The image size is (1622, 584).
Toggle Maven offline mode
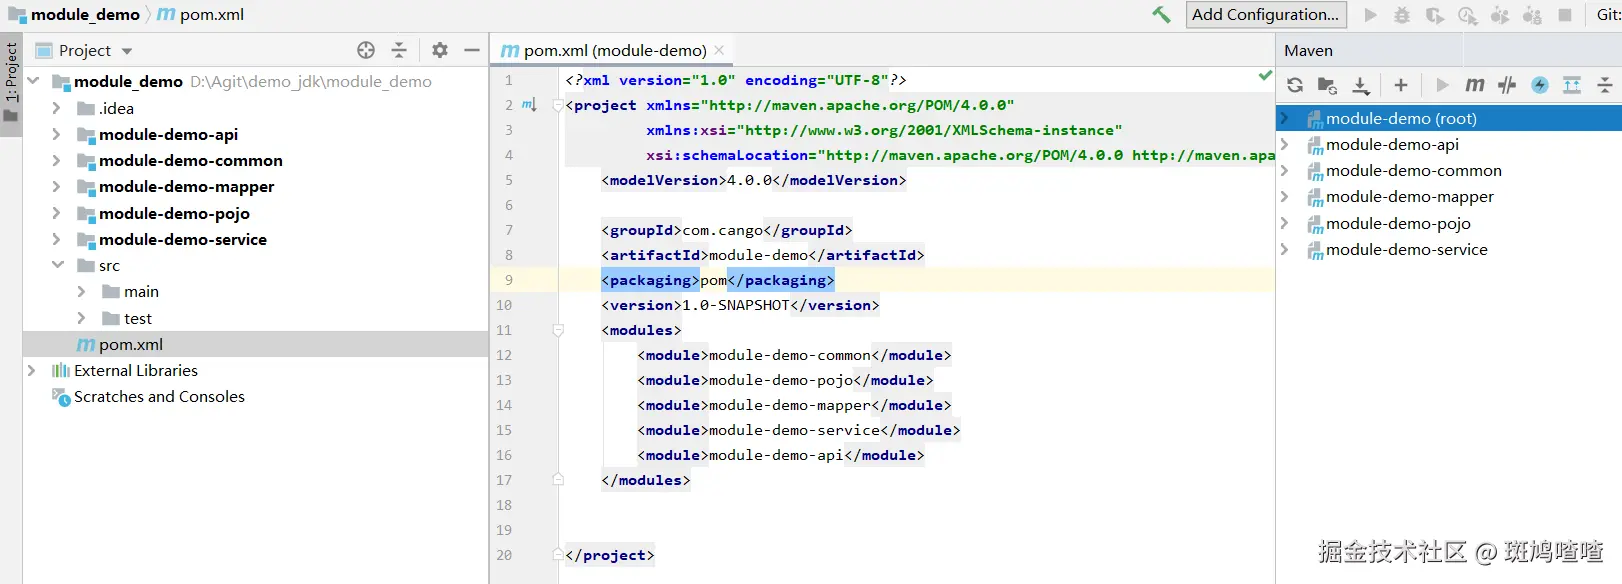coord(1507,85)
